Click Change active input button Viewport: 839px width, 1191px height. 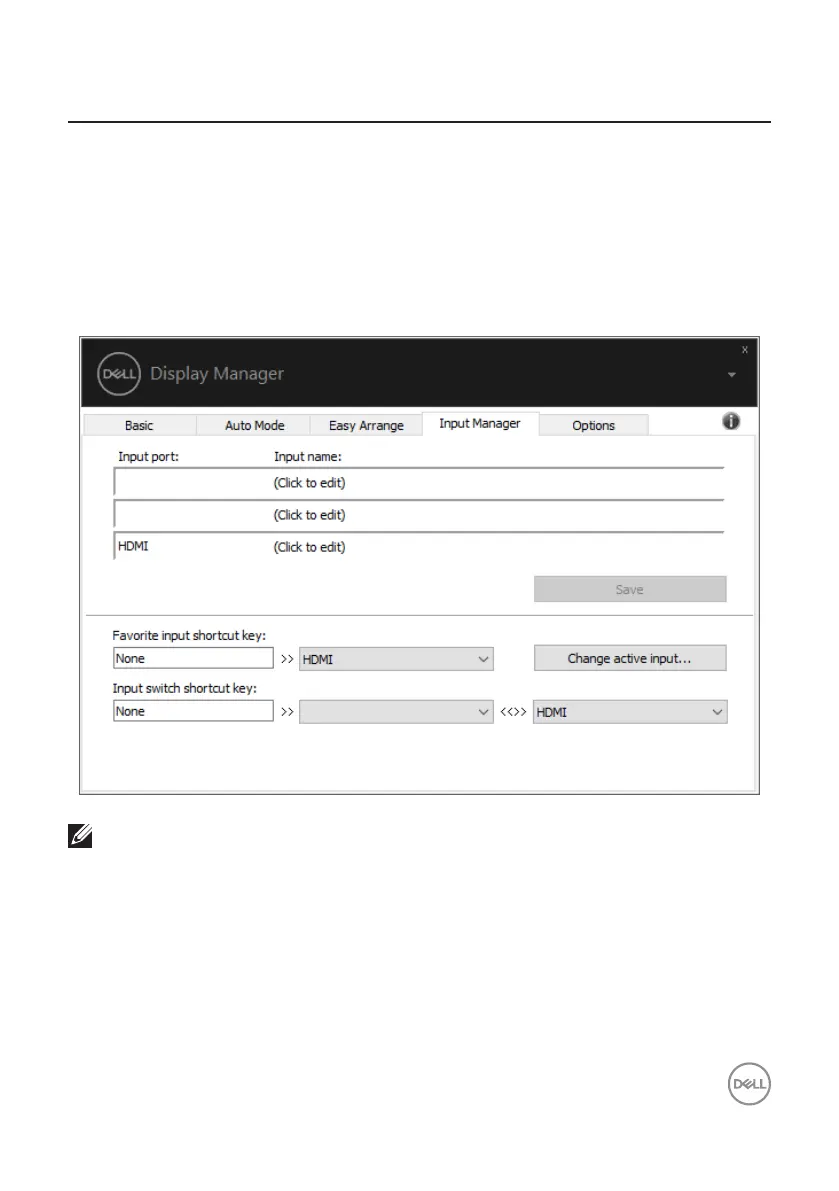pyautogui.click(x=630, y=659)
